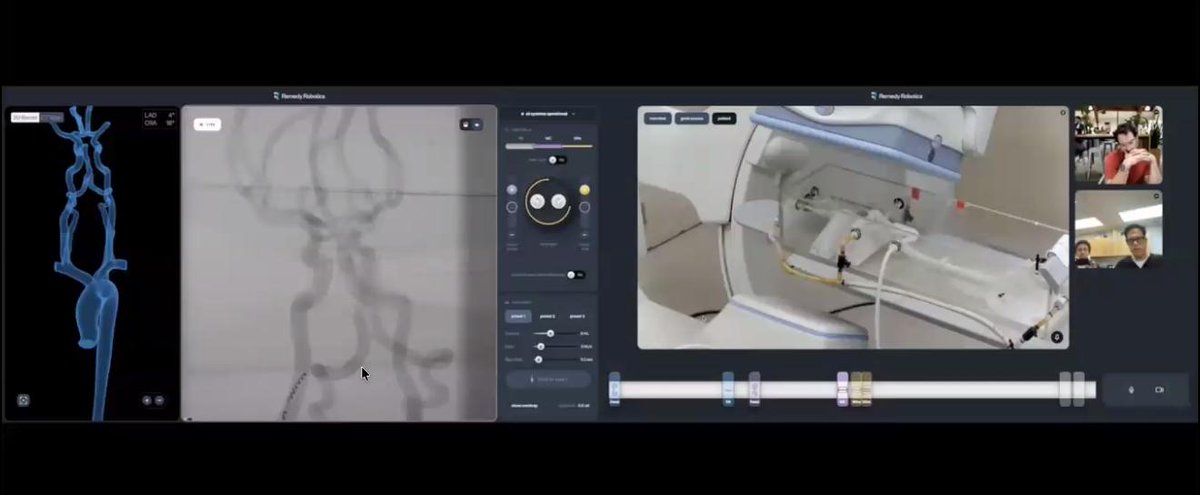Open the all systems operational dropdown

(548, 114)
